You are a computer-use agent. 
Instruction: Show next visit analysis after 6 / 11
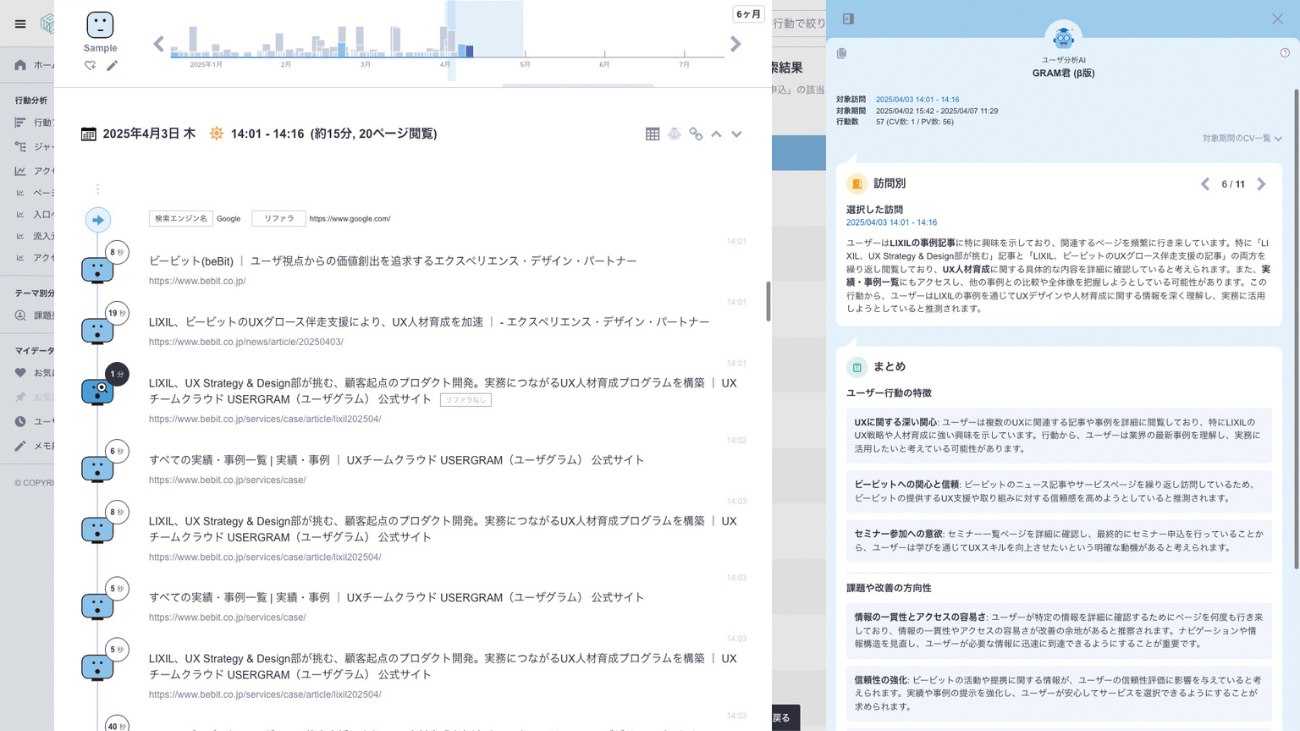pos(1261,184)
